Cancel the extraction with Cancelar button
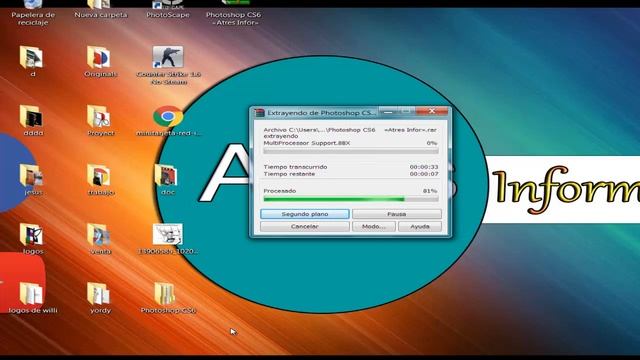 pos(304,226)
